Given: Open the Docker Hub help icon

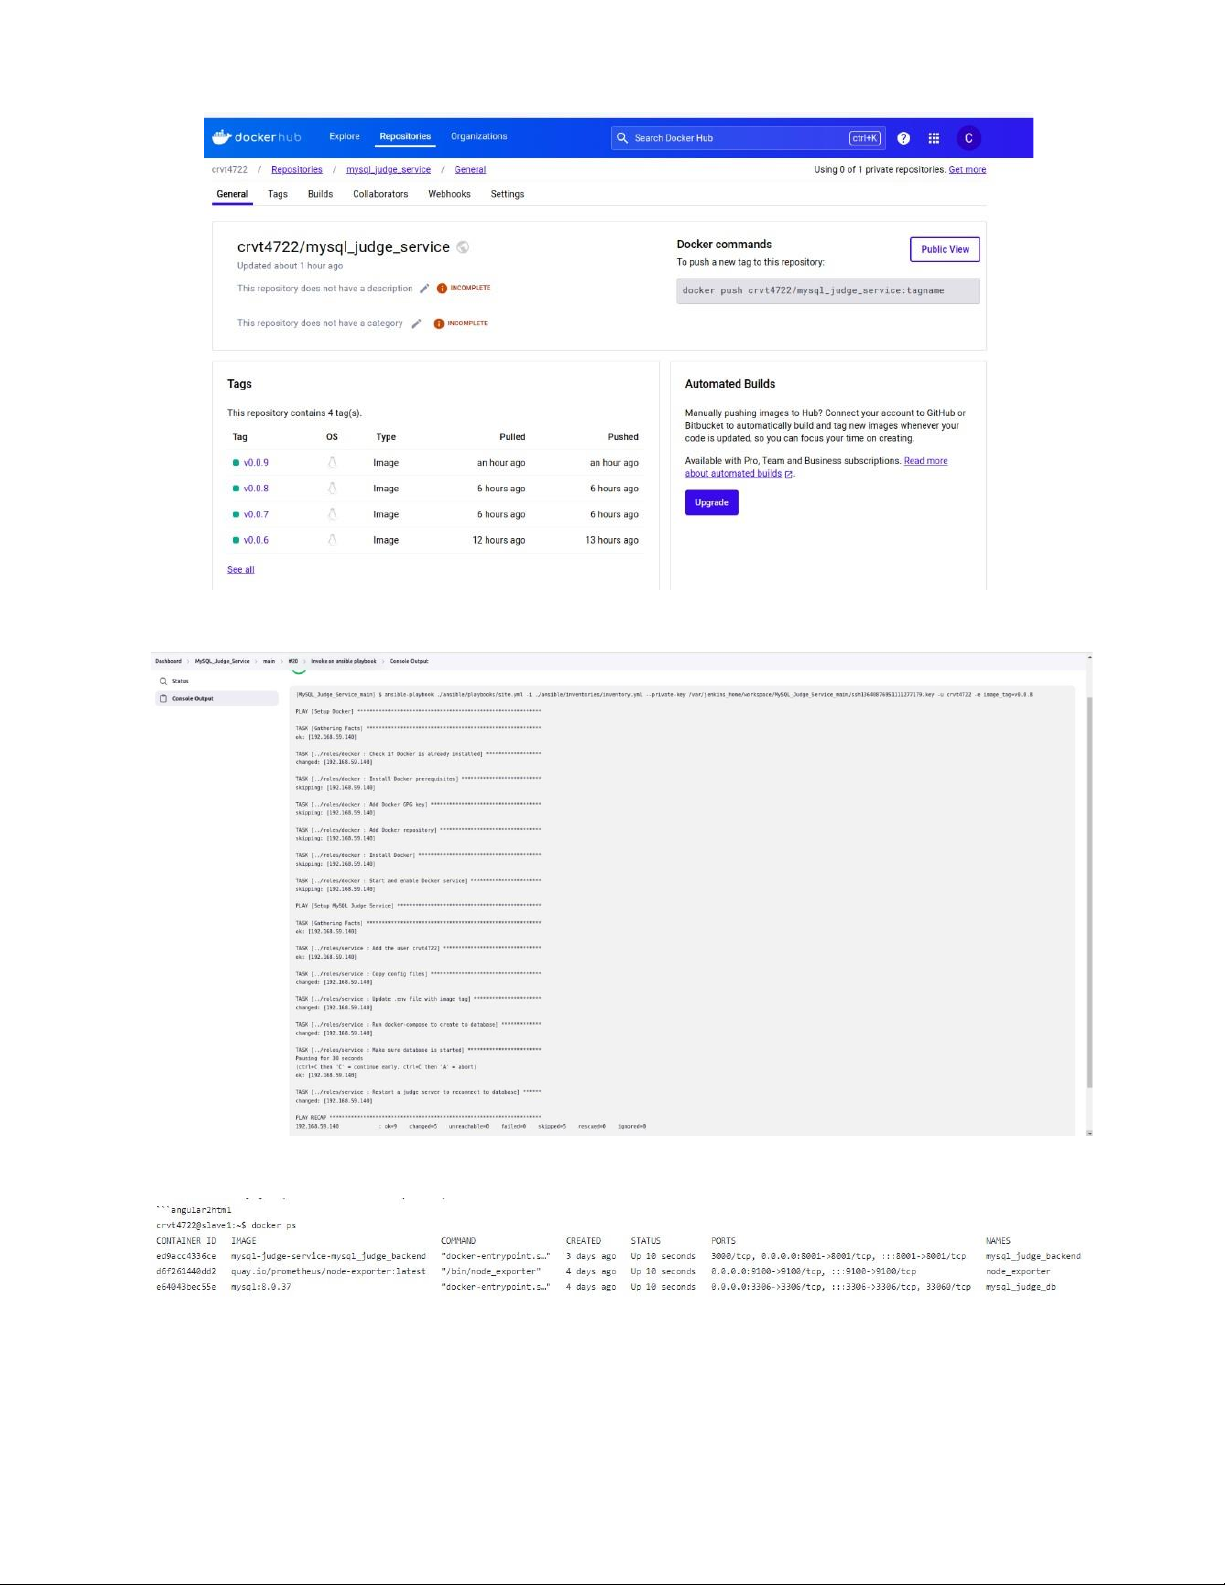Looking at the screenshot, I should [904, 138].
